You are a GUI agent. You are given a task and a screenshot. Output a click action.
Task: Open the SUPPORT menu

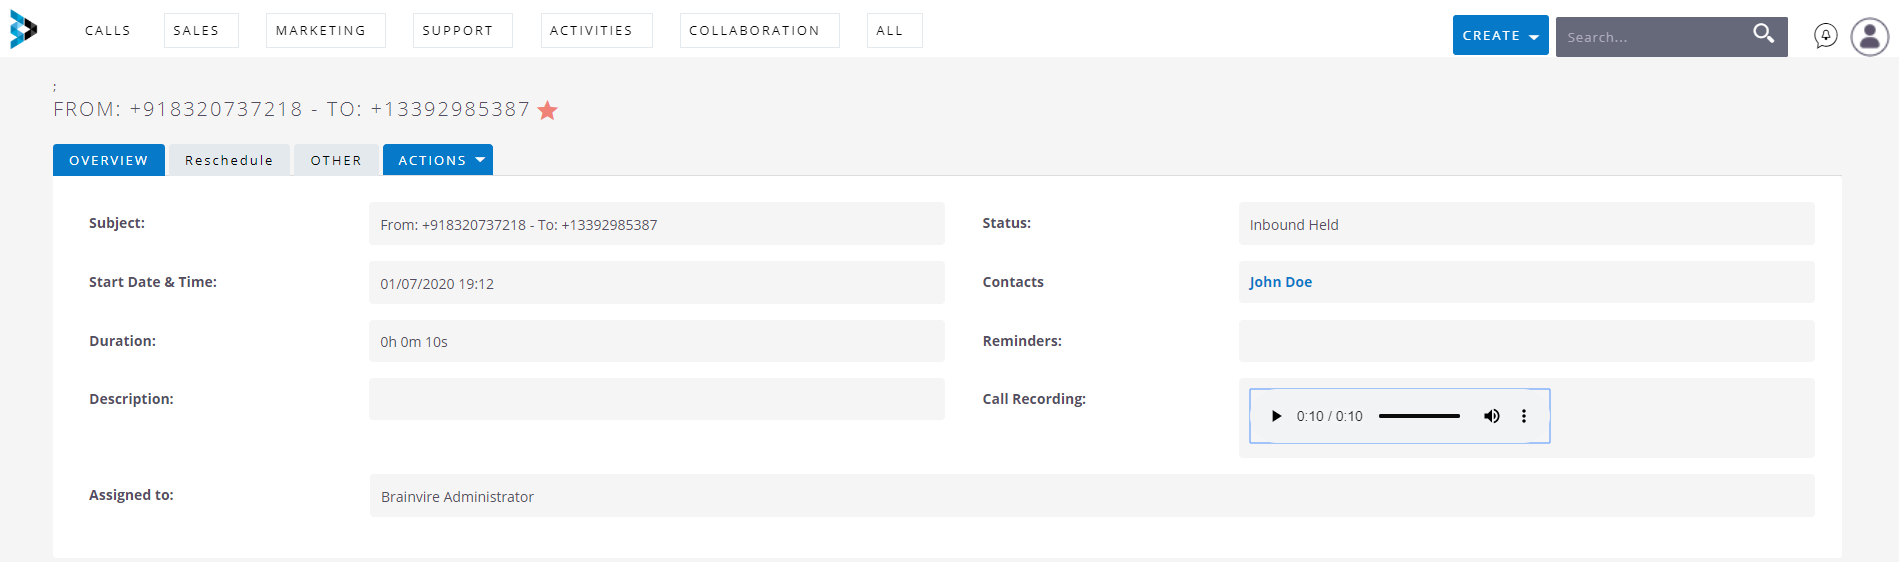pyautogui.click(x=462, y=31)
